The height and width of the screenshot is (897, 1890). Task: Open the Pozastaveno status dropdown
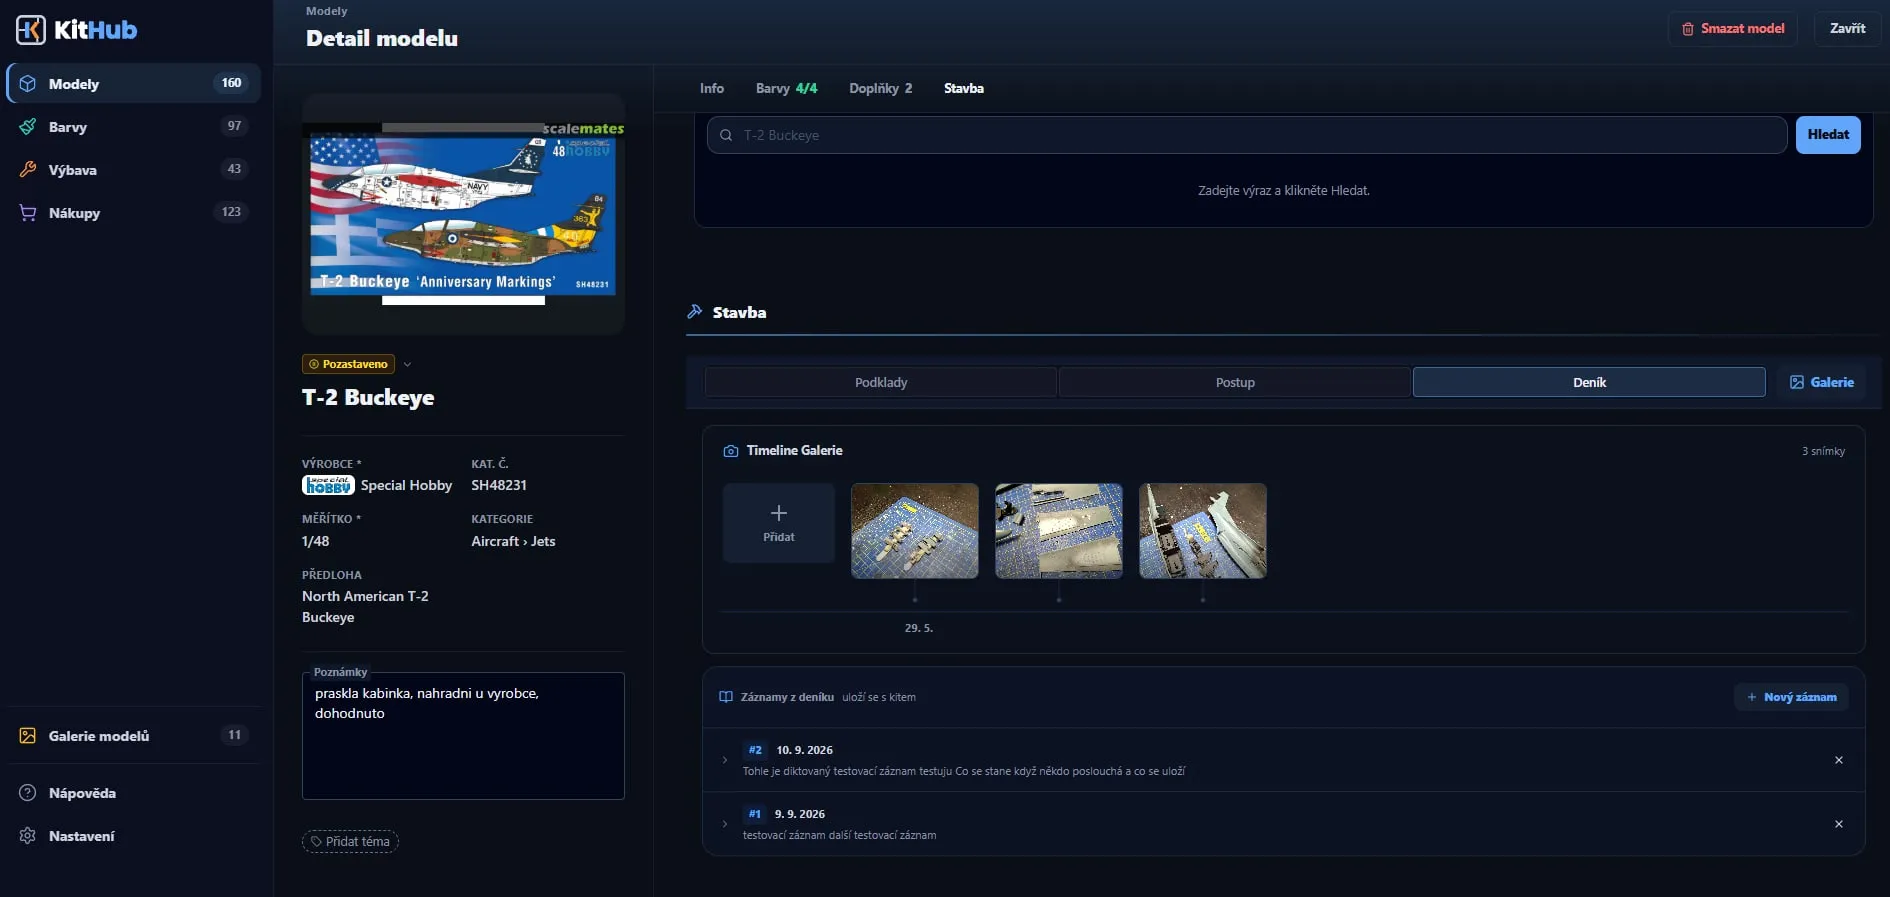pyautogui.click(x=407, y=364)
